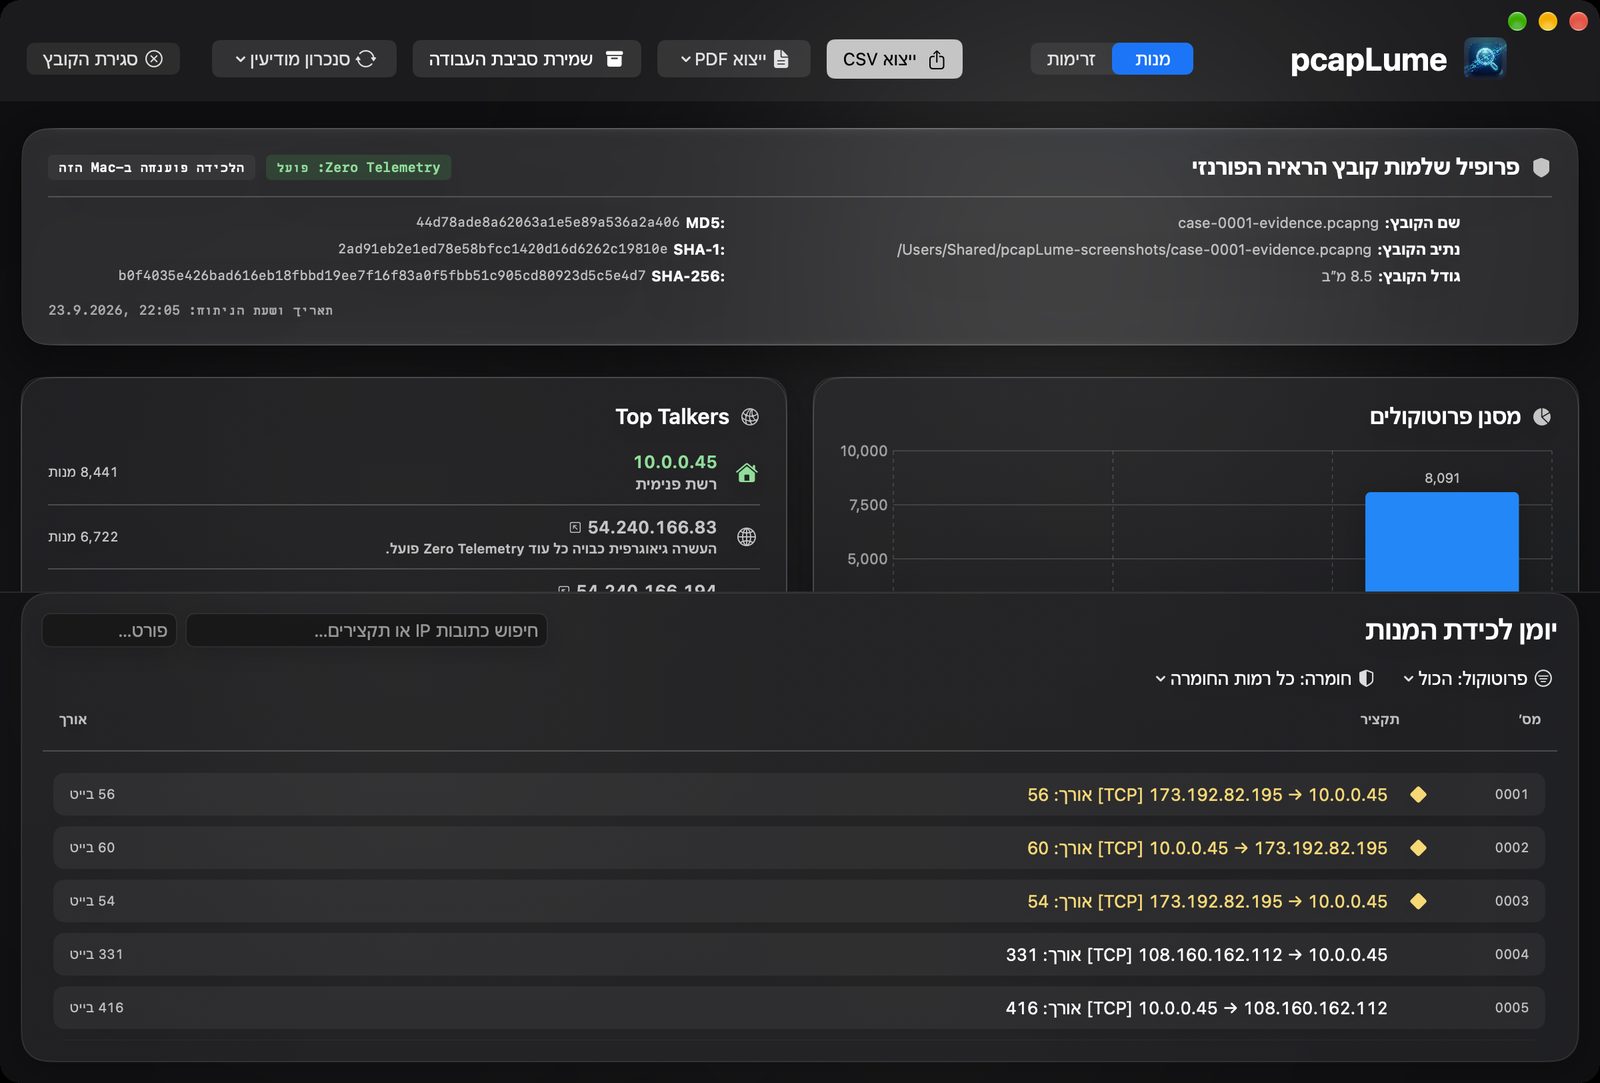Image resolution: width=1600 pixels, height=1083 pixels.
Task: Click the Zero Telemetry status badge
Action: click(358, 167)
